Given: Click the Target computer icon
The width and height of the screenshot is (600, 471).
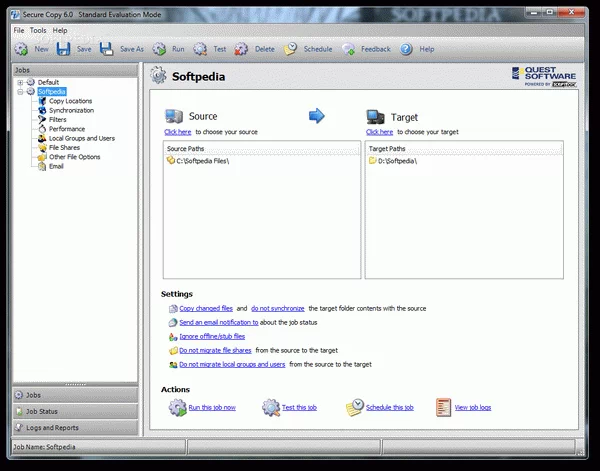Looking at the screenshot, I should point(375,117).
